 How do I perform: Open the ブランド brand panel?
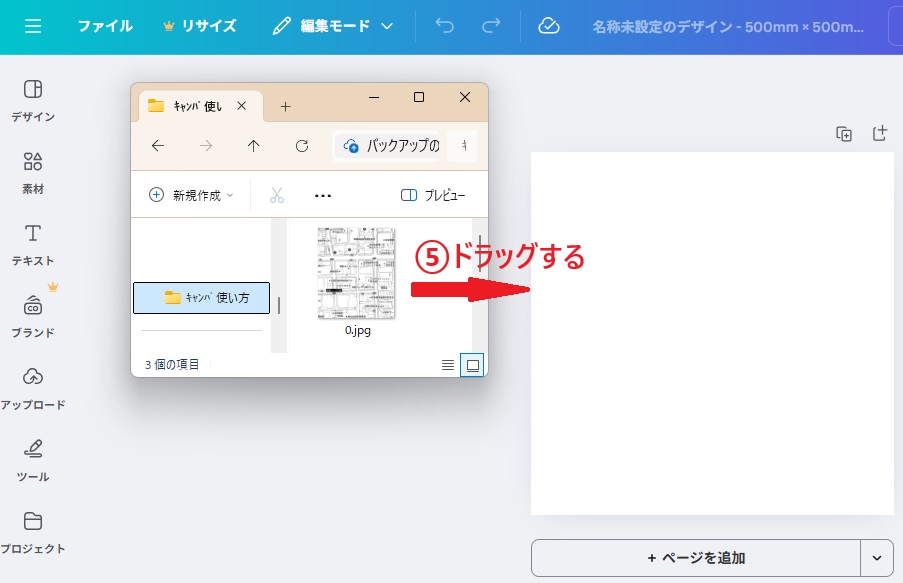click(33, 316)
